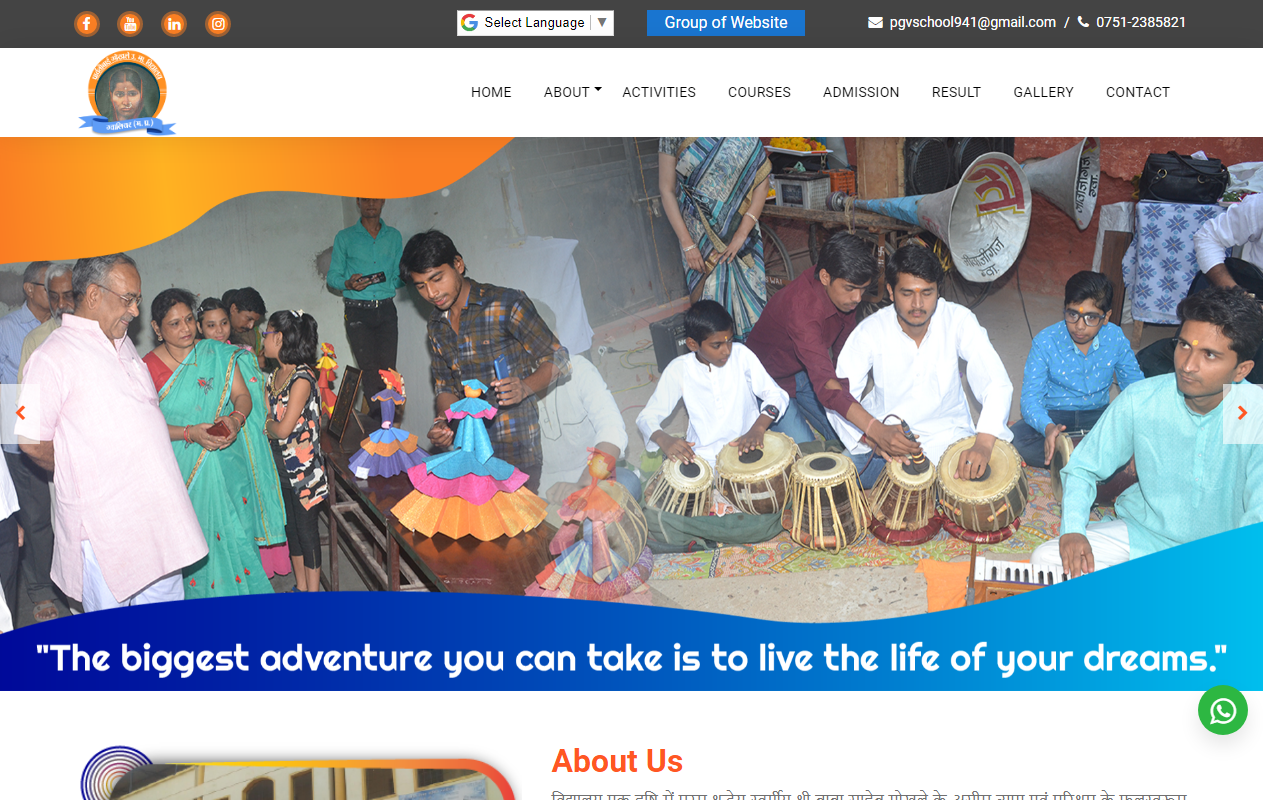This screenshot has width=1263, height=800.
Task: Click the school logo emblem
Action: pos(127,93)
